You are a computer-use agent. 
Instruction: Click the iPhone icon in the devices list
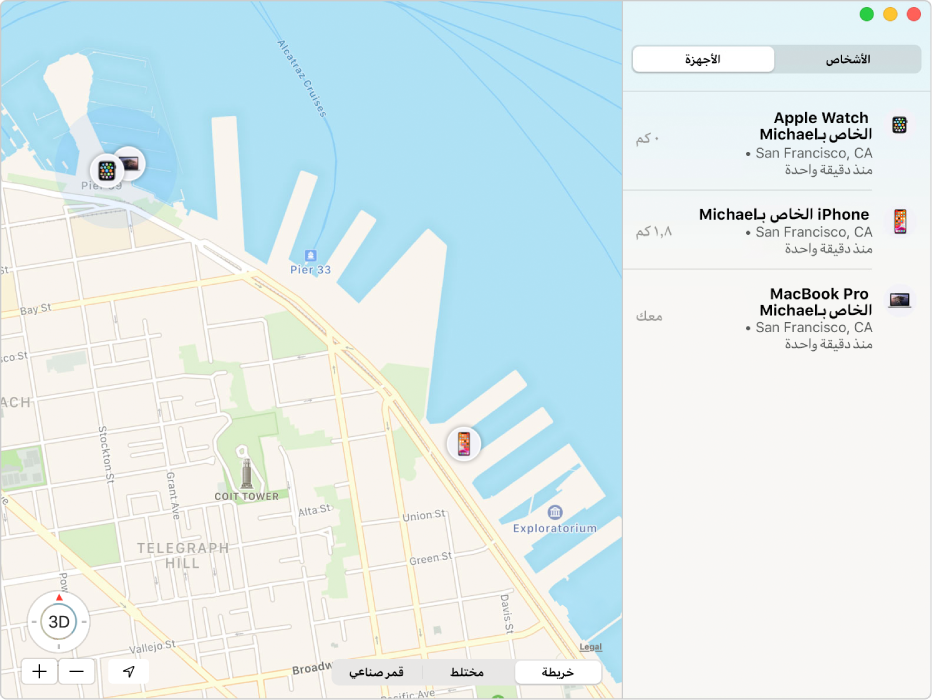click(x=899, y=222)
